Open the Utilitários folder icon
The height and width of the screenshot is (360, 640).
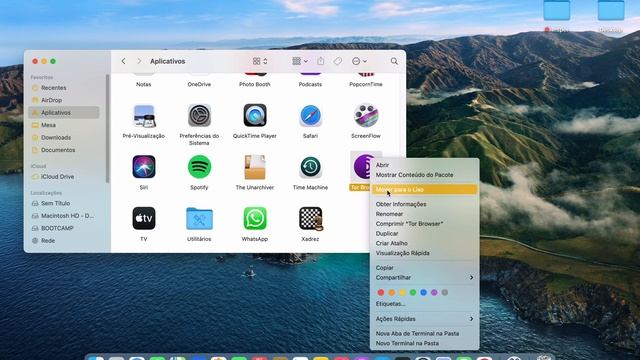click(199, 218)
